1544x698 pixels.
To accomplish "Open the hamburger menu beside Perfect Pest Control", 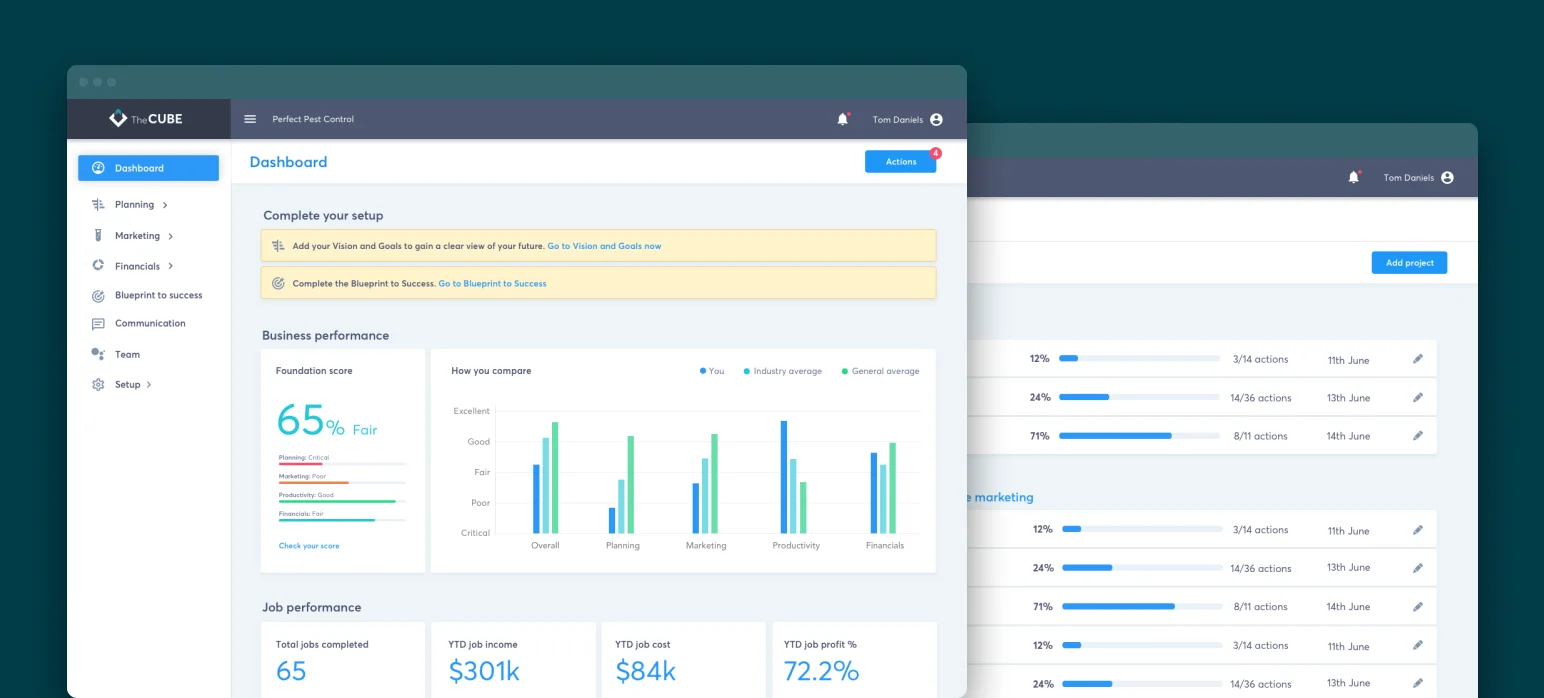I will click(x=250, y=119).
